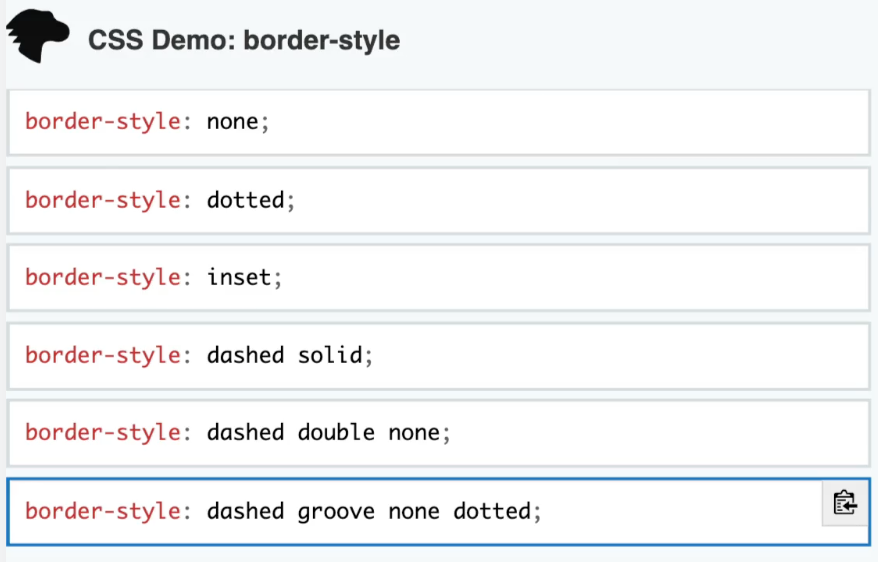Click the MDN dinosaur logo

coord(38,36)
